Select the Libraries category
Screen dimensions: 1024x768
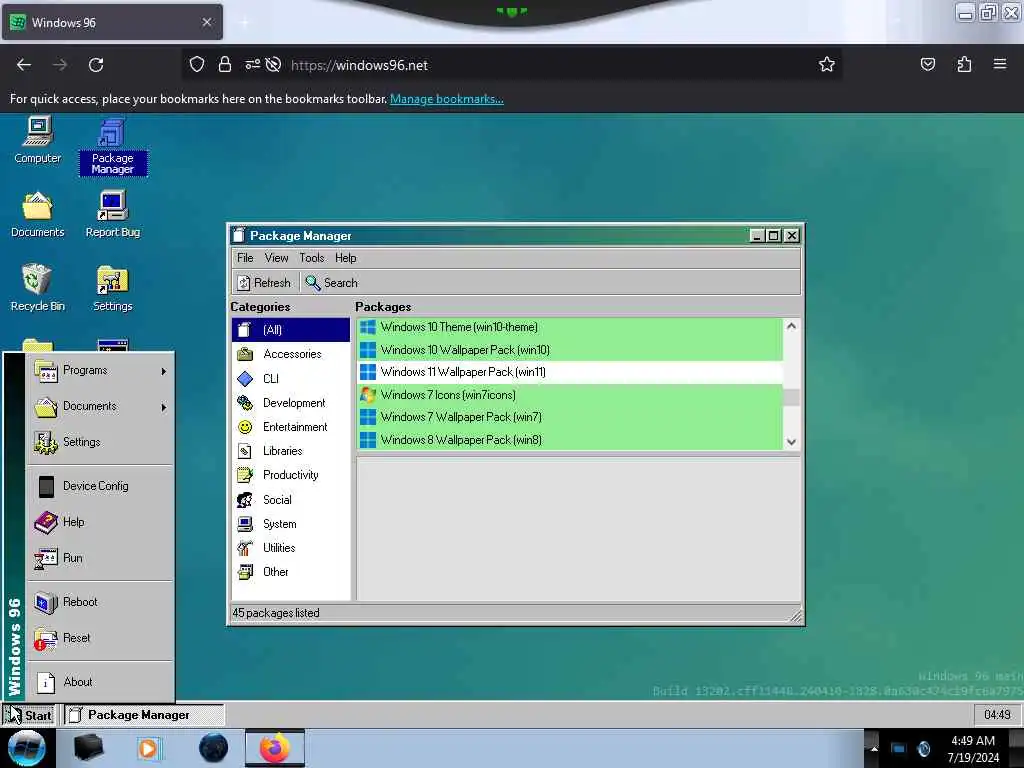[291, 451]
